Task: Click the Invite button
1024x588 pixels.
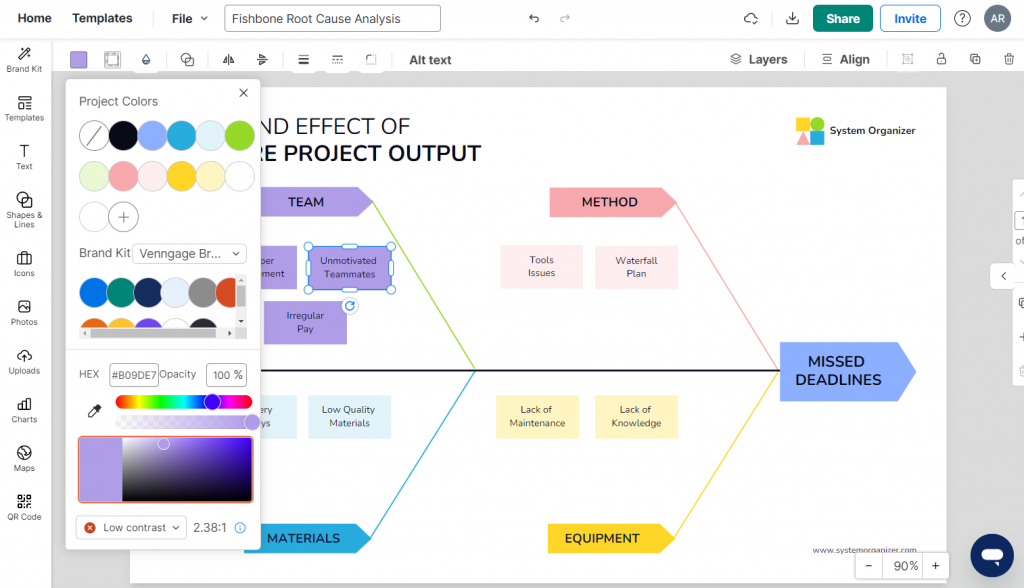Action: 910,18
